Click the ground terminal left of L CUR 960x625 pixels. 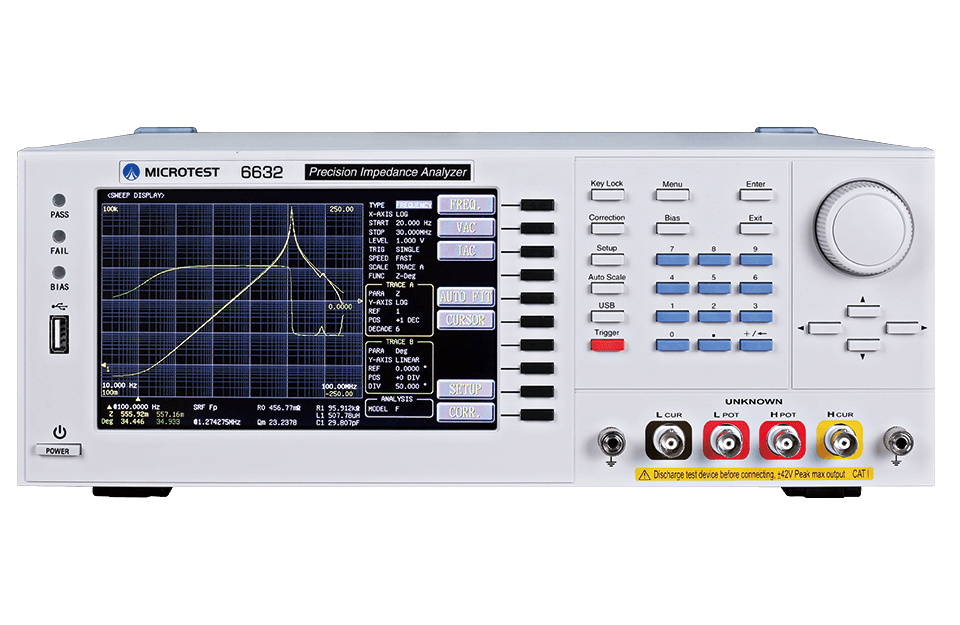(611, 442)
